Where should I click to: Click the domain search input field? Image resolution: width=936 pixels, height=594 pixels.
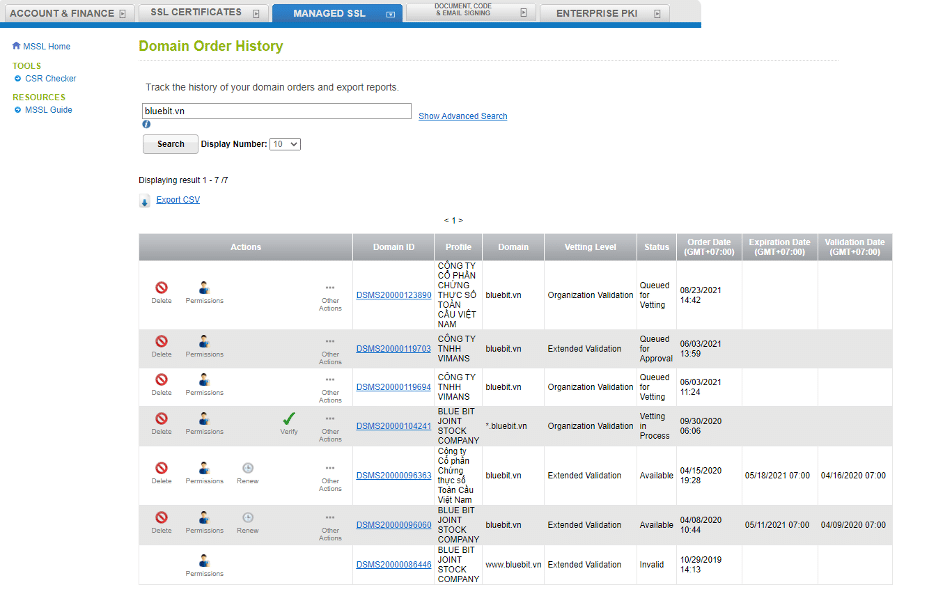click(277, 111)
